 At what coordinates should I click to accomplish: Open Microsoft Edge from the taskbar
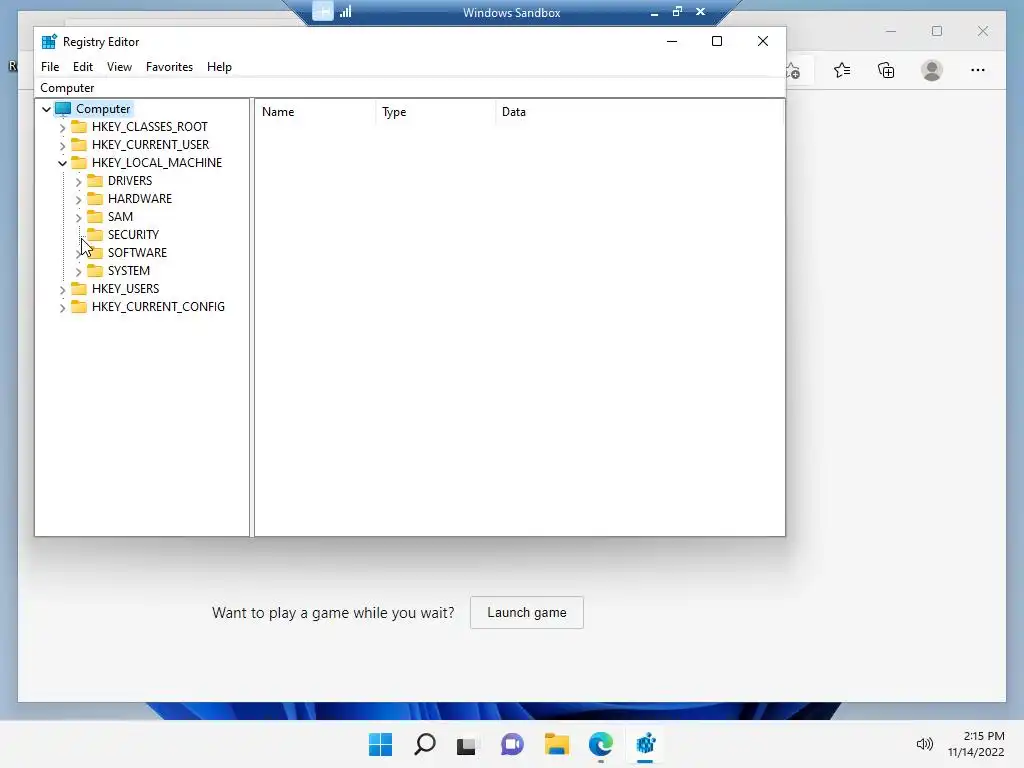601,744
